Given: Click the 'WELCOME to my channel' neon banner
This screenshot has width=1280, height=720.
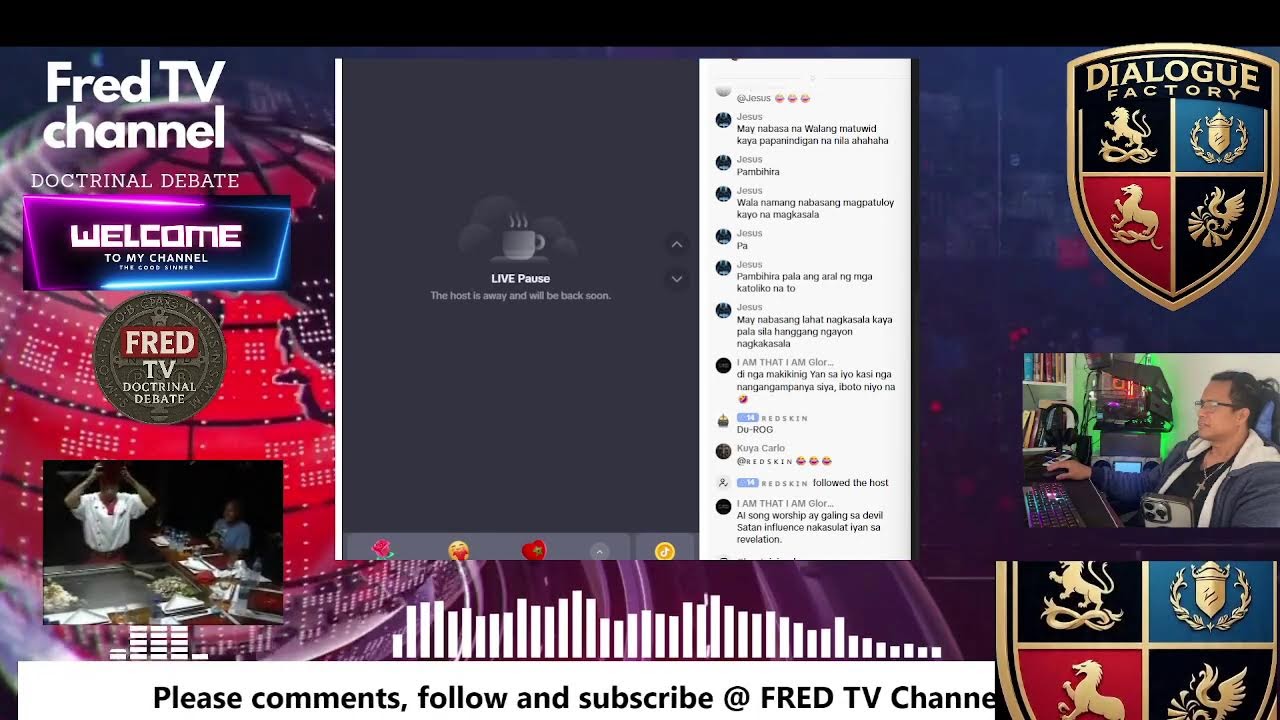Looking at the screenshot, I should 157,243.
